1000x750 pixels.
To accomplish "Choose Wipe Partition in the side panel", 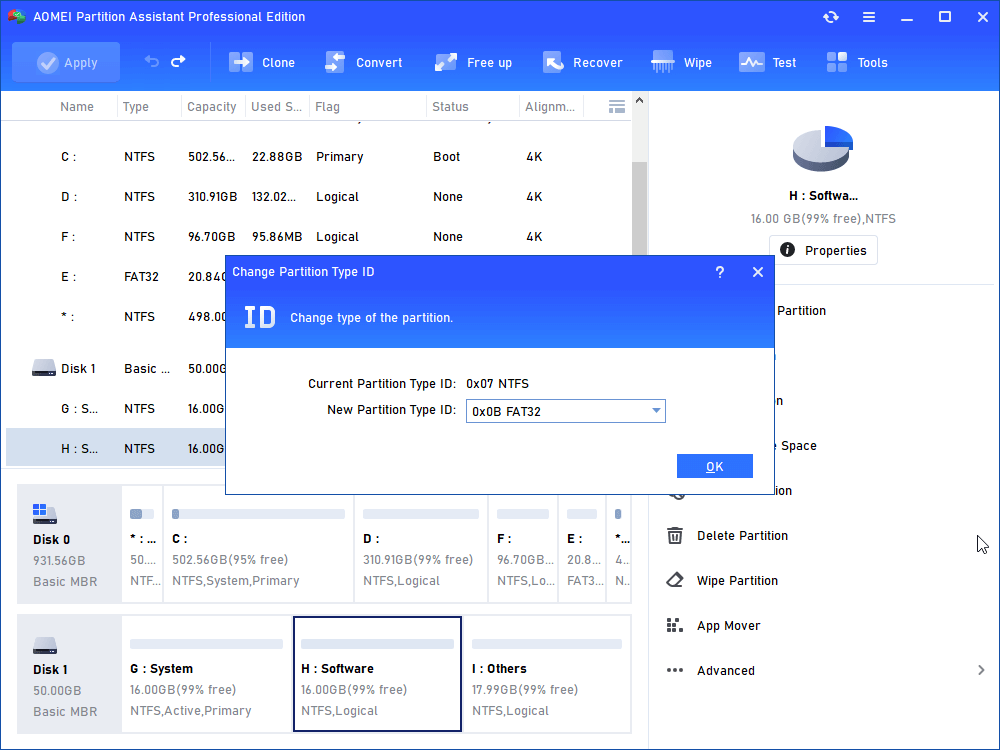I will coord(737,581).
